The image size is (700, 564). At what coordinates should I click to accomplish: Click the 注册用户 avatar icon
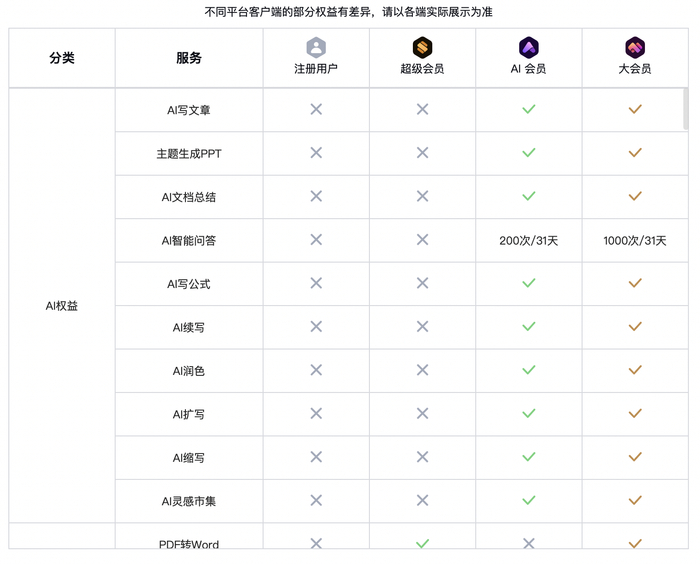316,47
